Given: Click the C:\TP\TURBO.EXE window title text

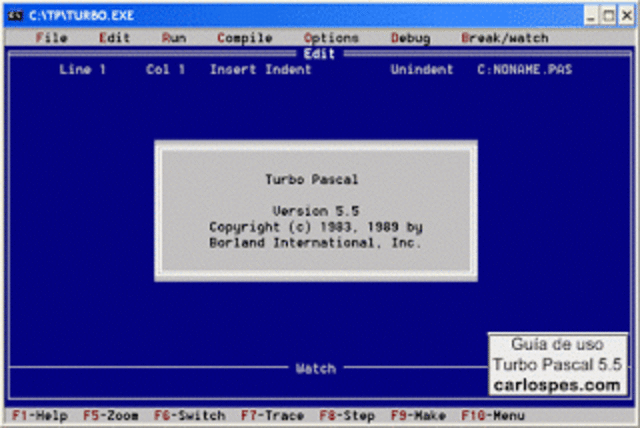Looking at the screenshot, I should point(82,16).
